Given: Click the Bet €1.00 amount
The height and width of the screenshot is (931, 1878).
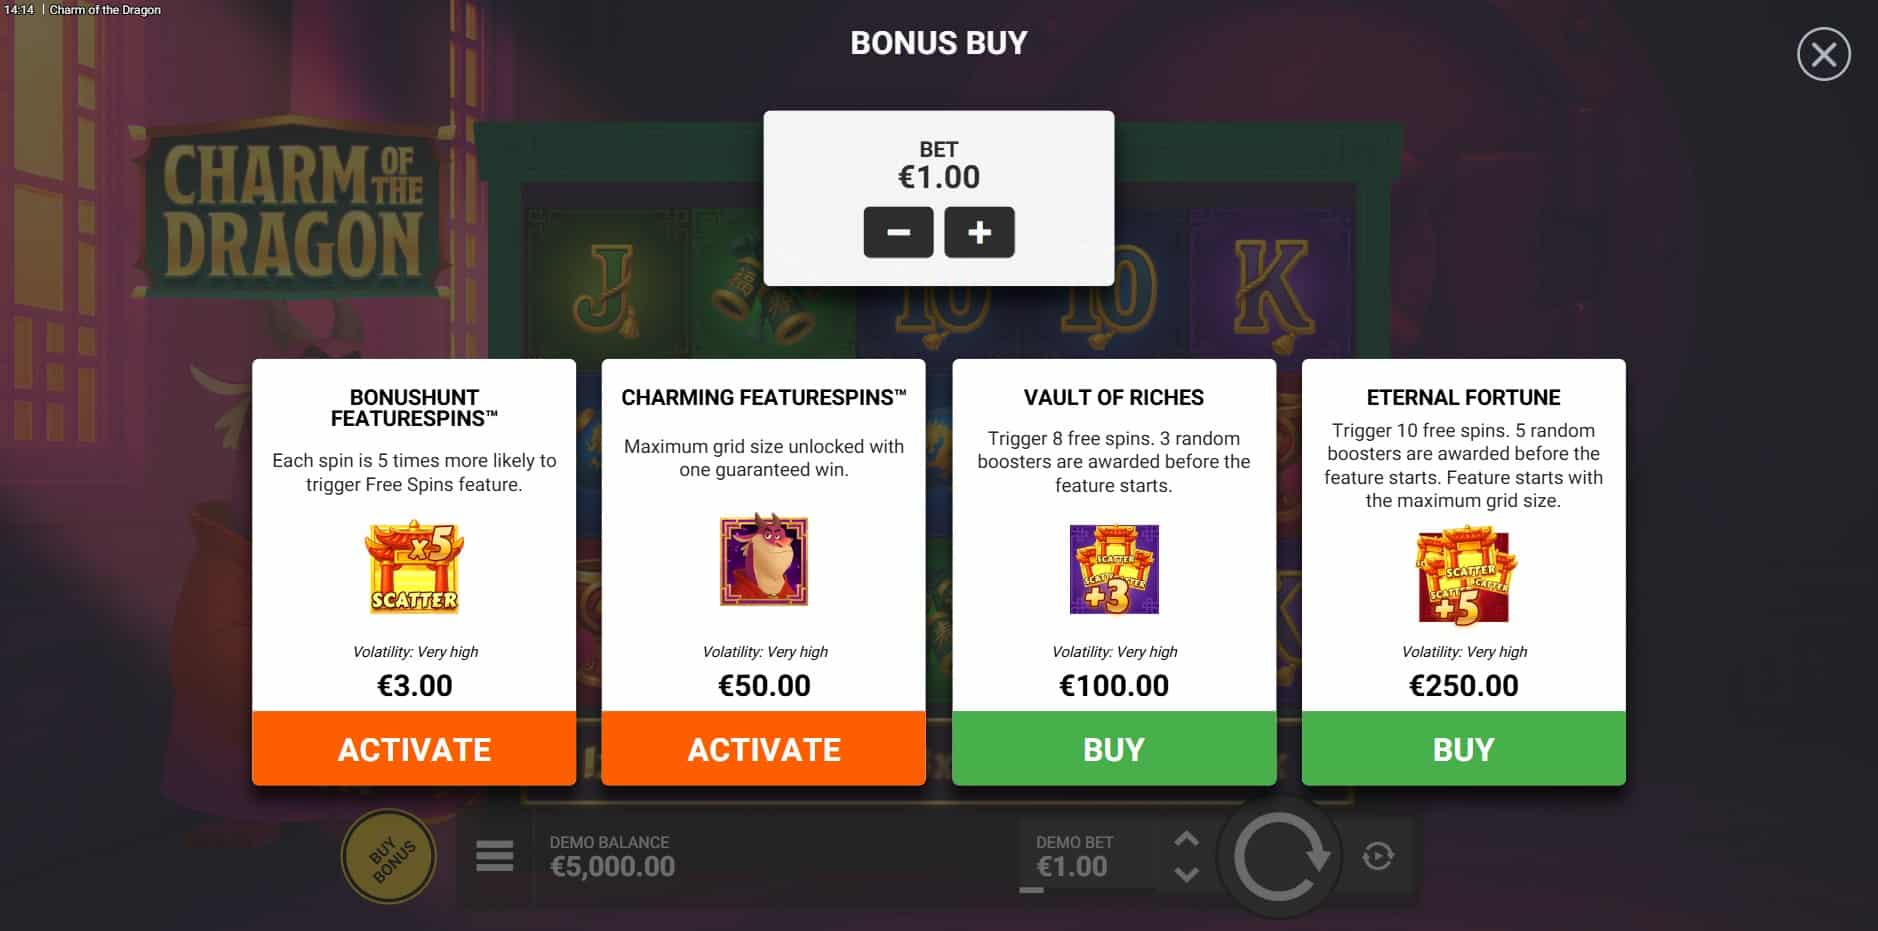Looking at the screenshot, I should point(939,177).
